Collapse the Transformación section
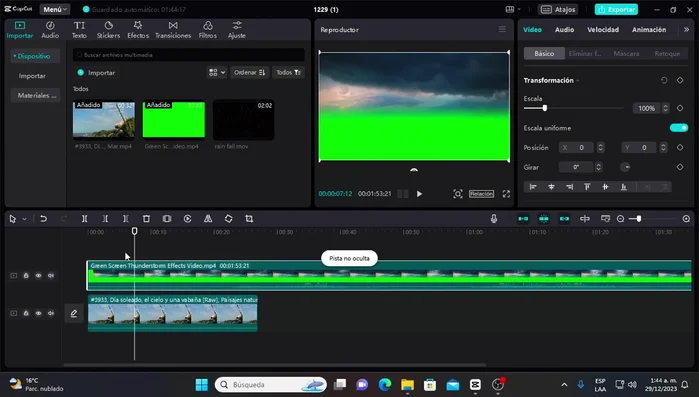Image resolution: width=699 pixels, height=397 pixels. point(578,81)
